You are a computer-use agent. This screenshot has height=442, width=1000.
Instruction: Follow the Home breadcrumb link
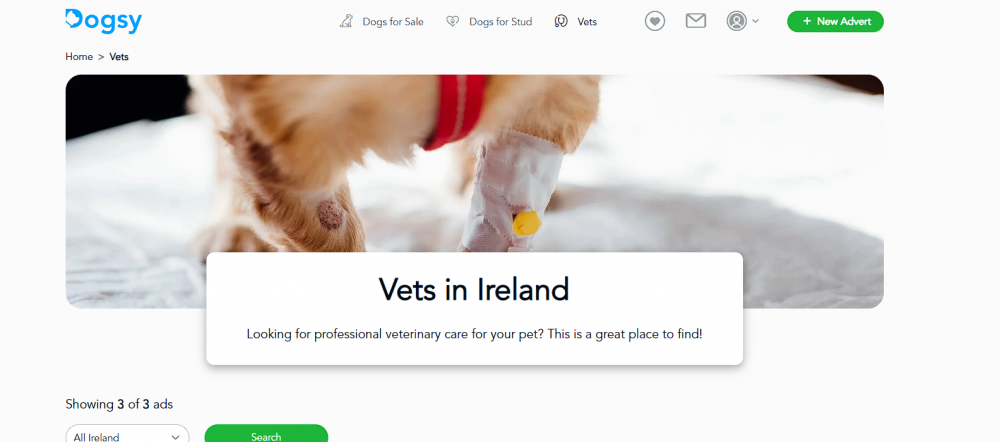click(x=79, y=57)
